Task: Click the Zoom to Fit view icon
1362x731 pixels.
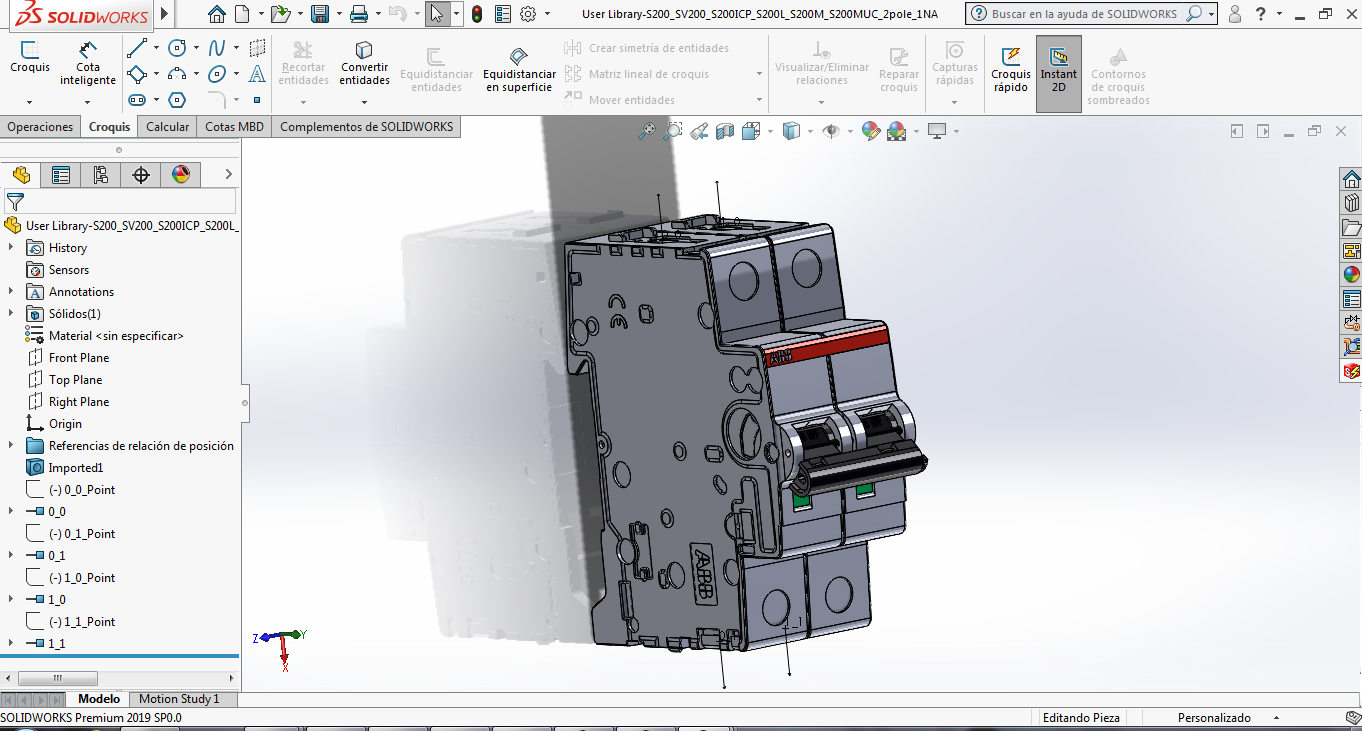Action: coord(648,131)
